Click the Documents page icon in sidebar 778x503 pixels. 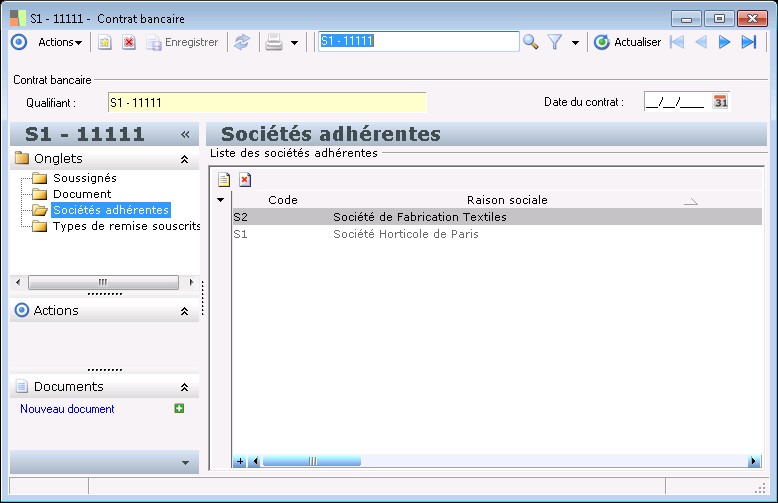[22, 386]
